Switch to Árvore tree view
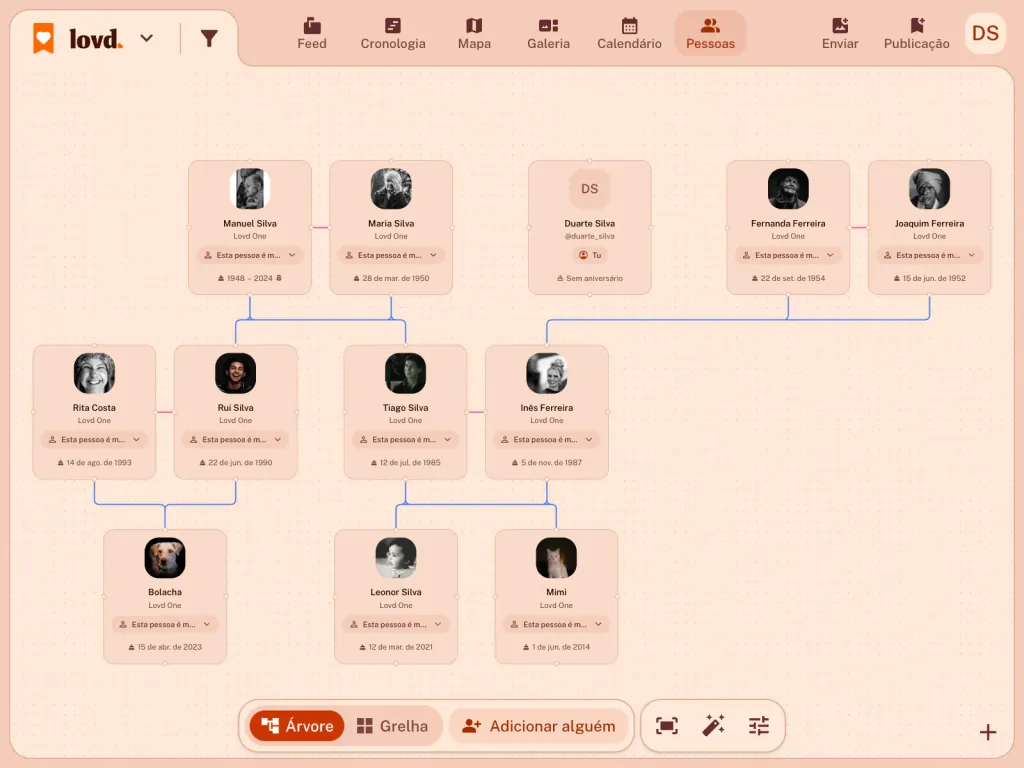Viewport: 1024px width, 768px height. (x=297, y=726)
